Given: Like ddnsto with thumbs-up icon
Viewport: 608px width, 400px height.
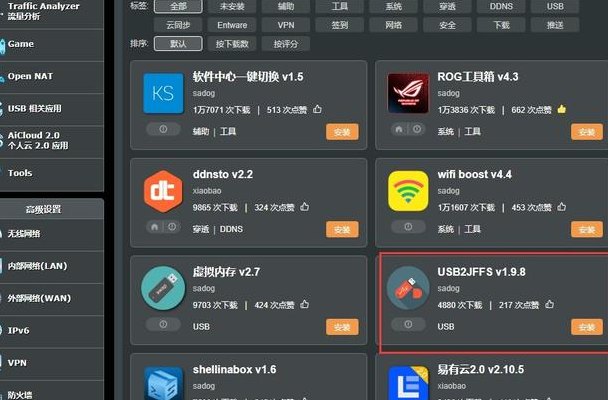Looking at the screenshot, I should point(304,207).
